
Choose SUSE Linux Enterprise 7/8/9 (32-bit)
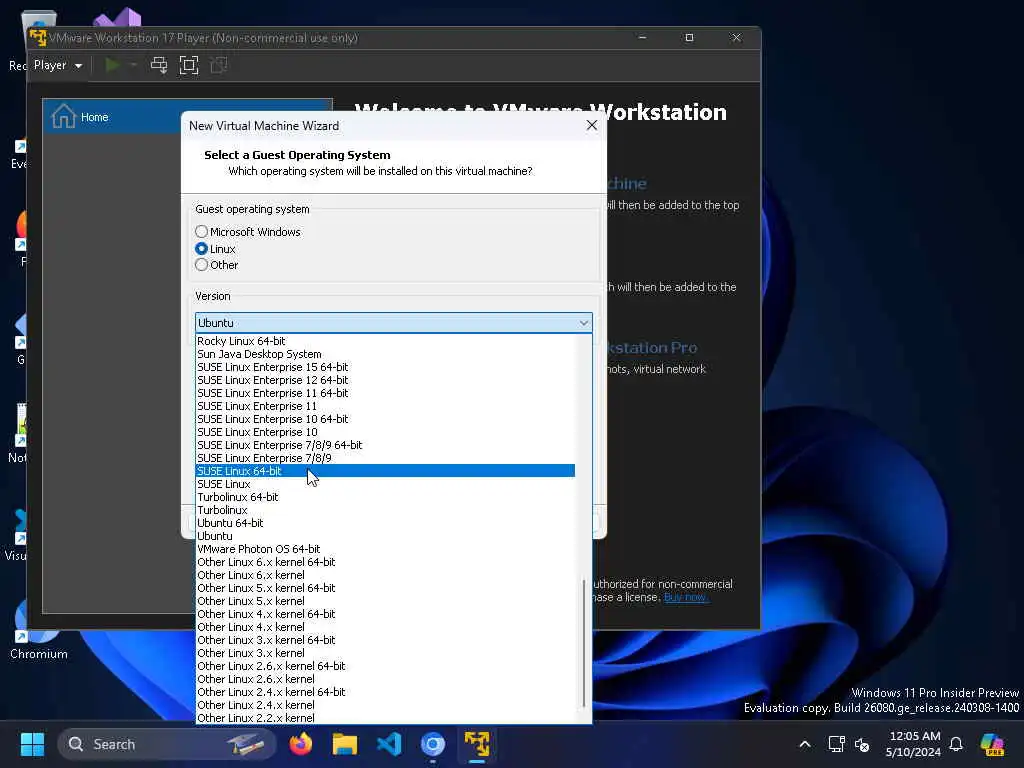pos(385,458)
